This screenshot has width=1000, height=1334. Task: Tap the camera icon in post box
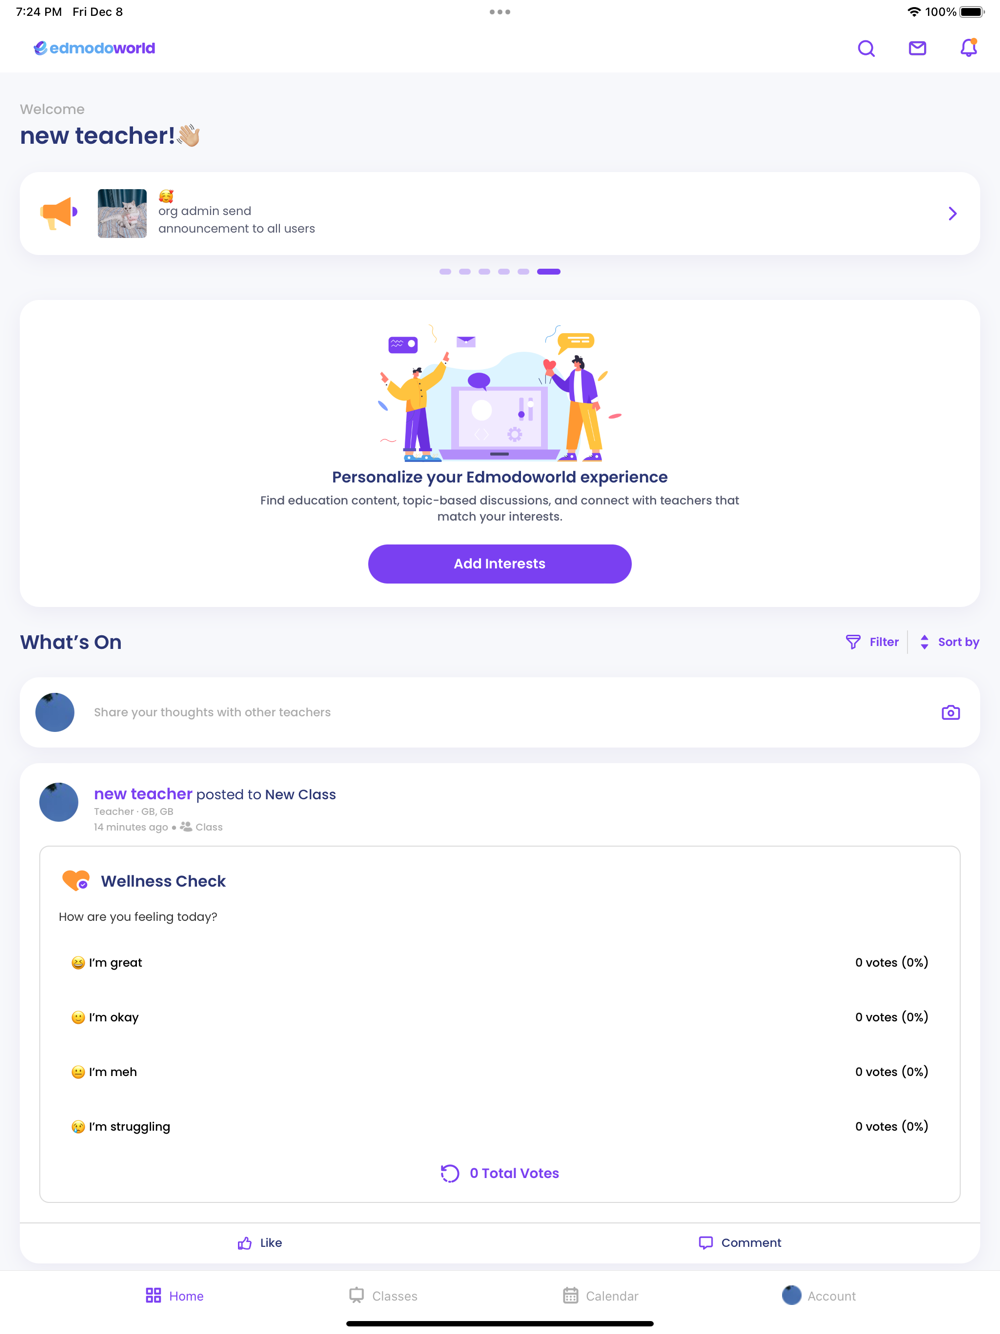pyautogui.click(x=951, y=712)
